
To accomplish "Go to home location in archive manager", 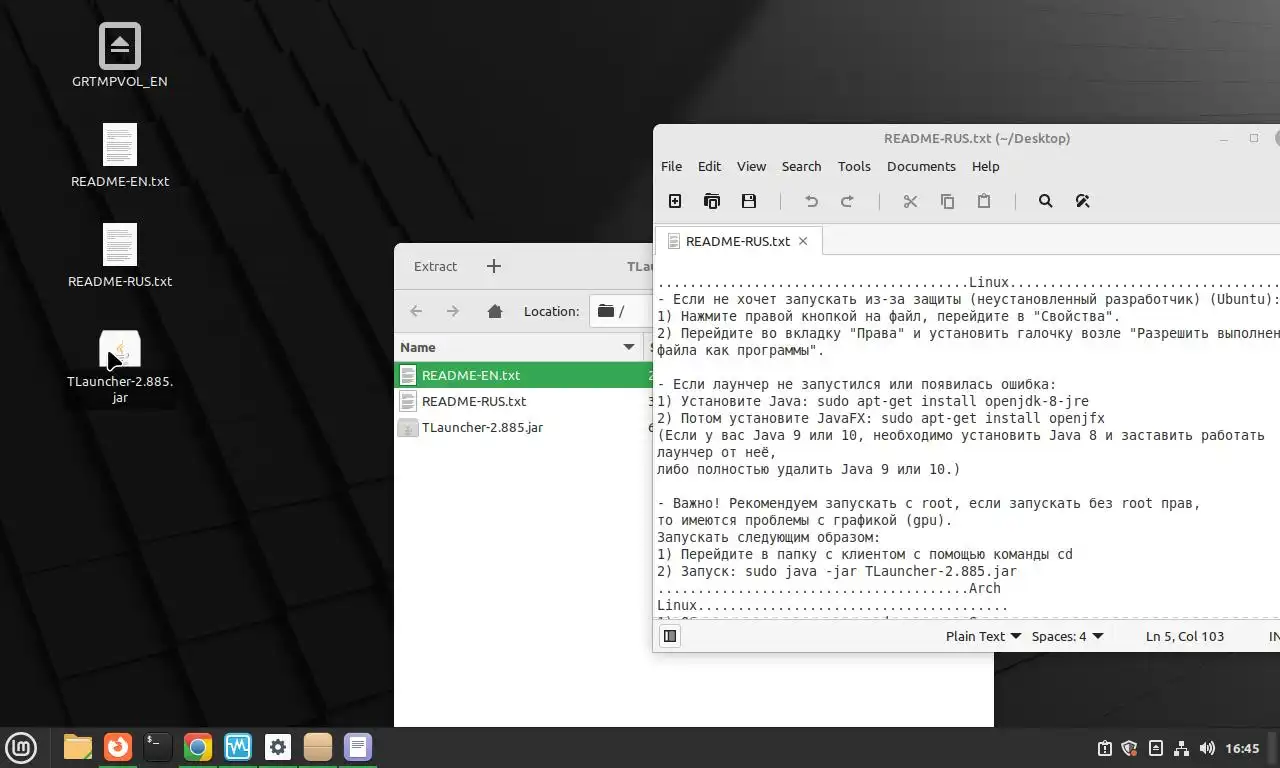I will coord(494,311).
